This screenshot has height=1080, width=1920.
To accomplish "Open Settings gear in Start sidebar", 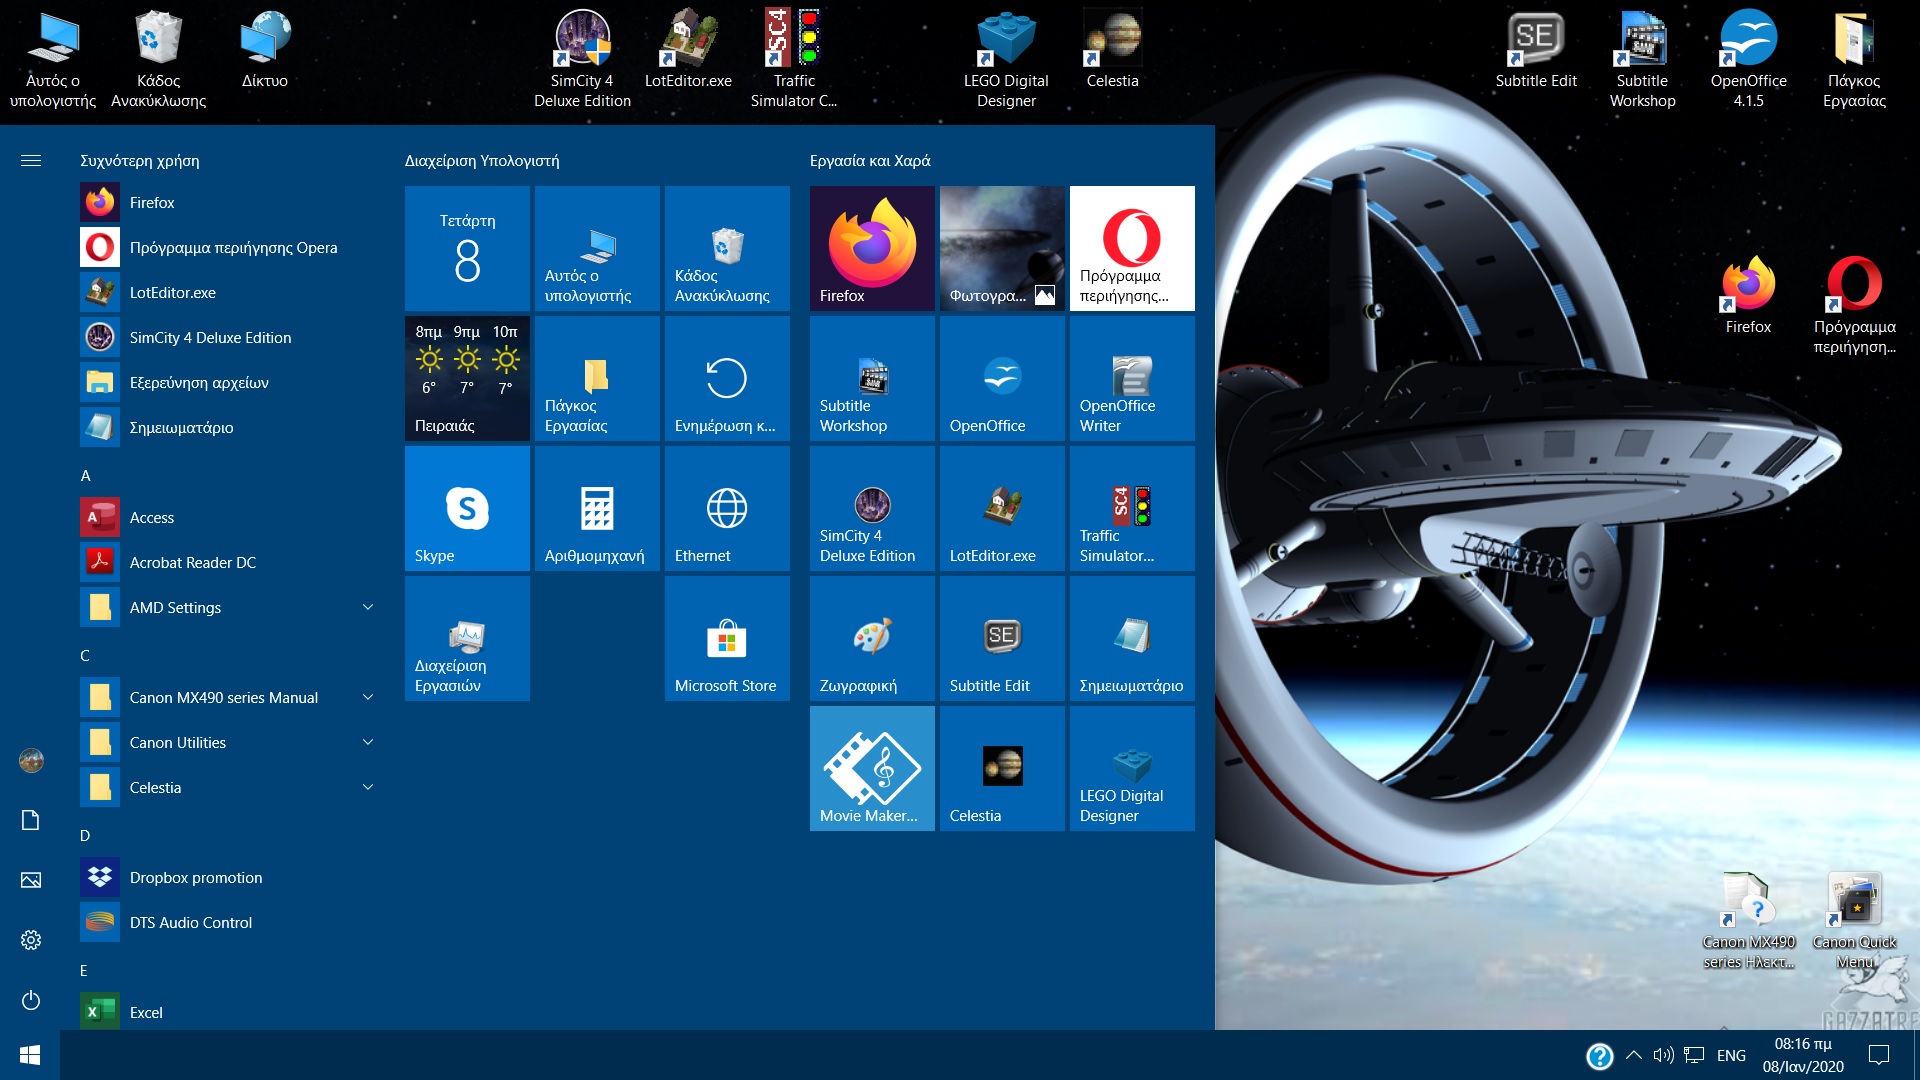I will 31,940.
